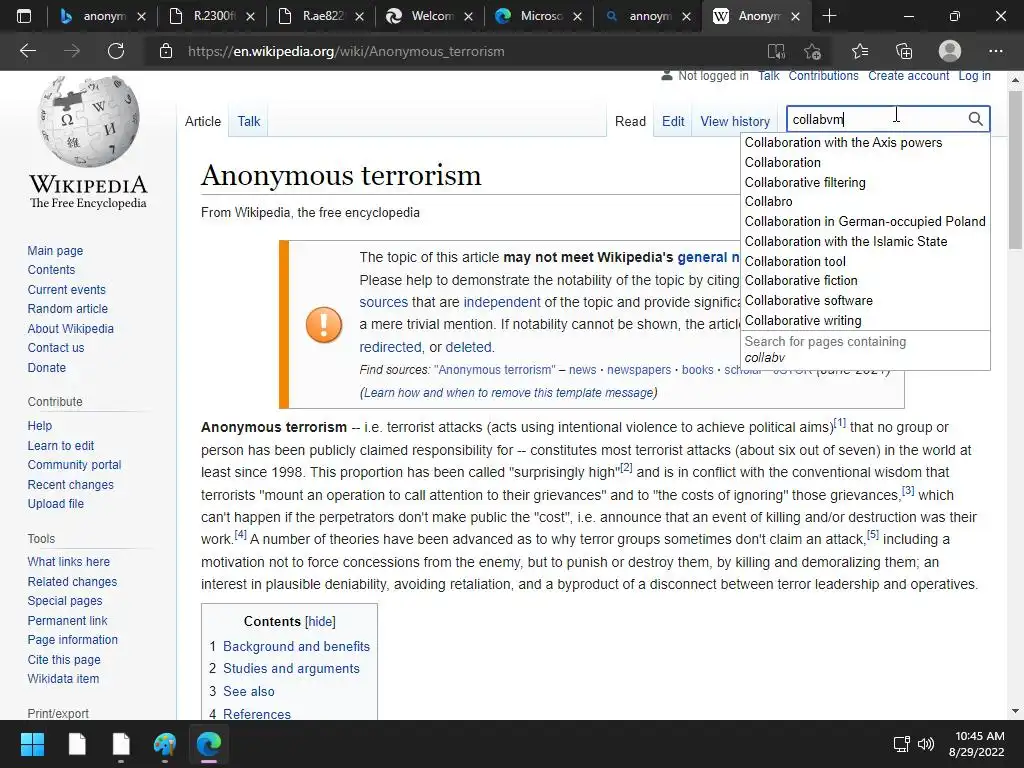This screenshot has height=768, width=1024.
Task: Open the browser Settings and more menu
Action: 995,51
